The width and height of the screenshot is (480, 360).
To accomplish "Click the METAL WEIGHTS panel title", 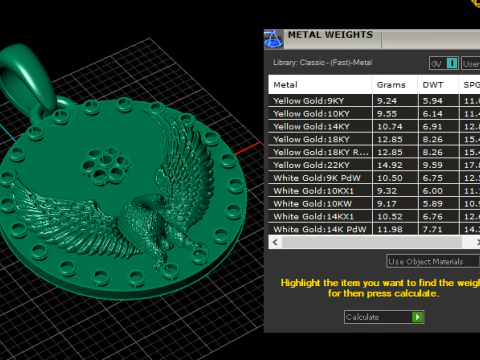I will click(330, 35).
